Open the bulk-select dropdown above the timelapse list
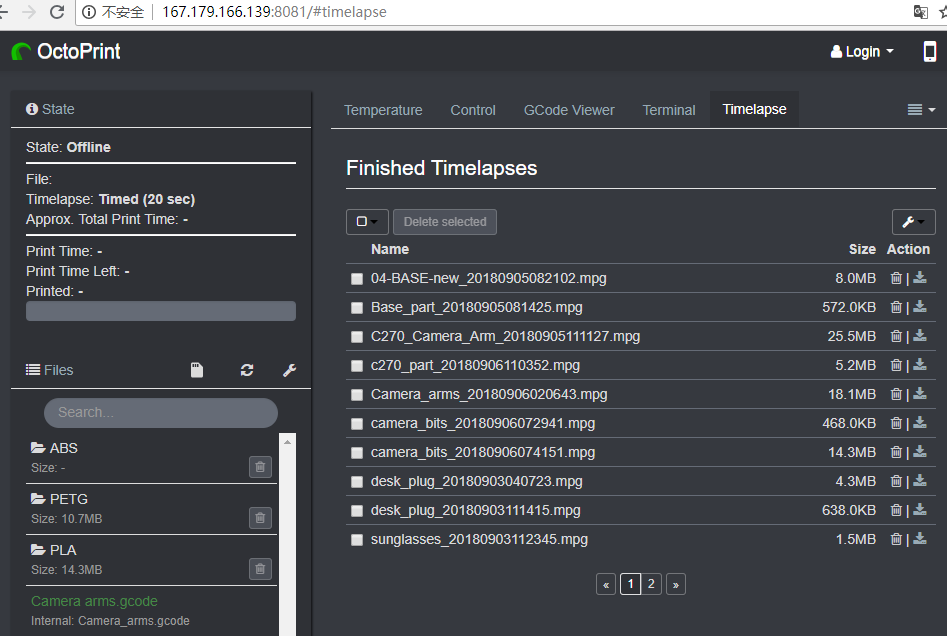The image size is (947, 636). [366, 221]
